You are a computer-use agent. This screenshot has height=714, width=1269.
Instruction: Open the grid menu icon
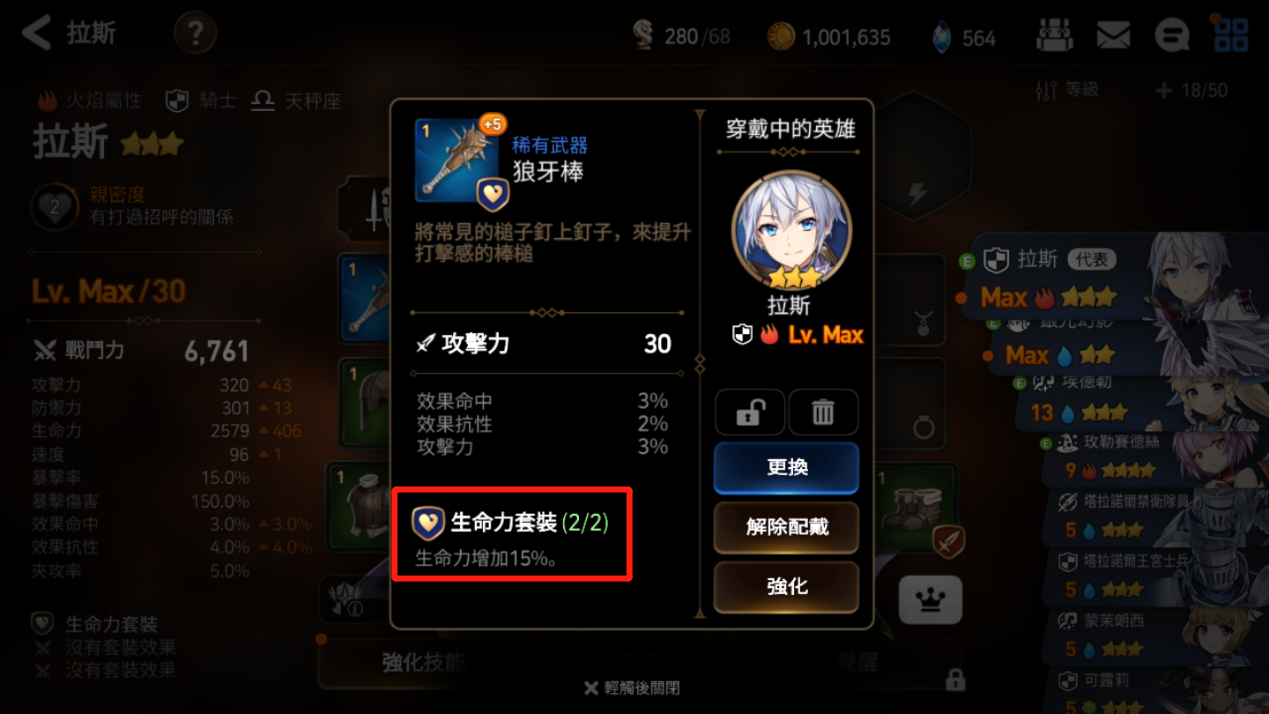[1231, 35]
